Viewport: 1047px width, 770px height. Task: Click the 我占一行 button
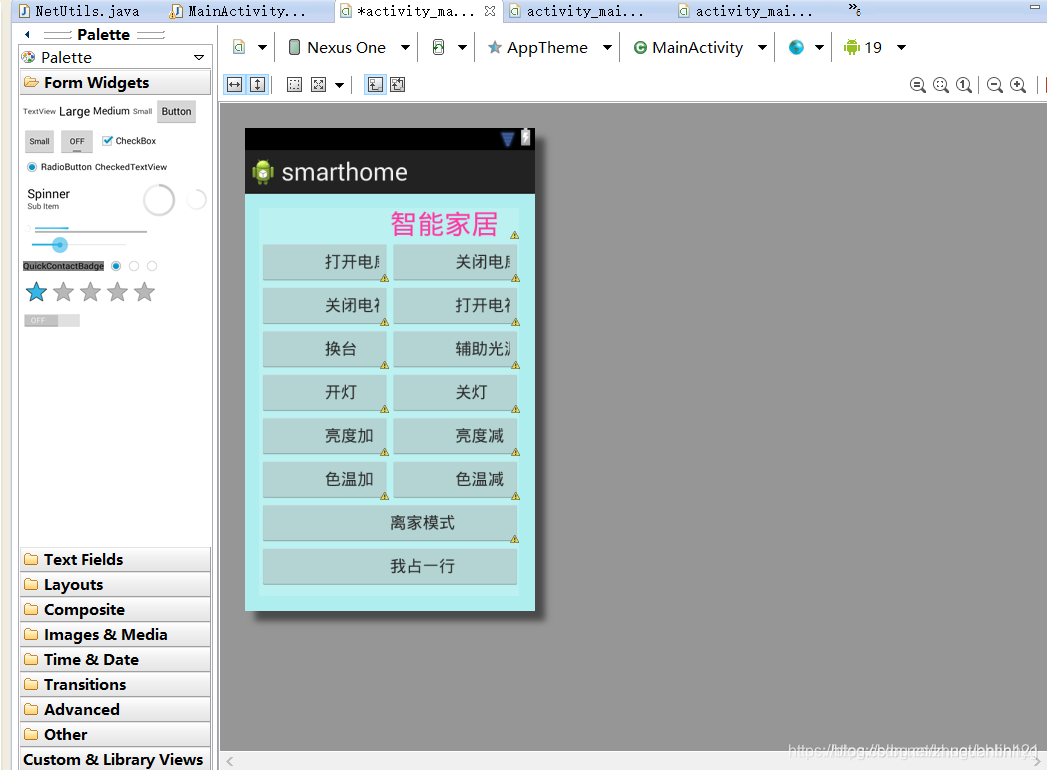[390, 566]
